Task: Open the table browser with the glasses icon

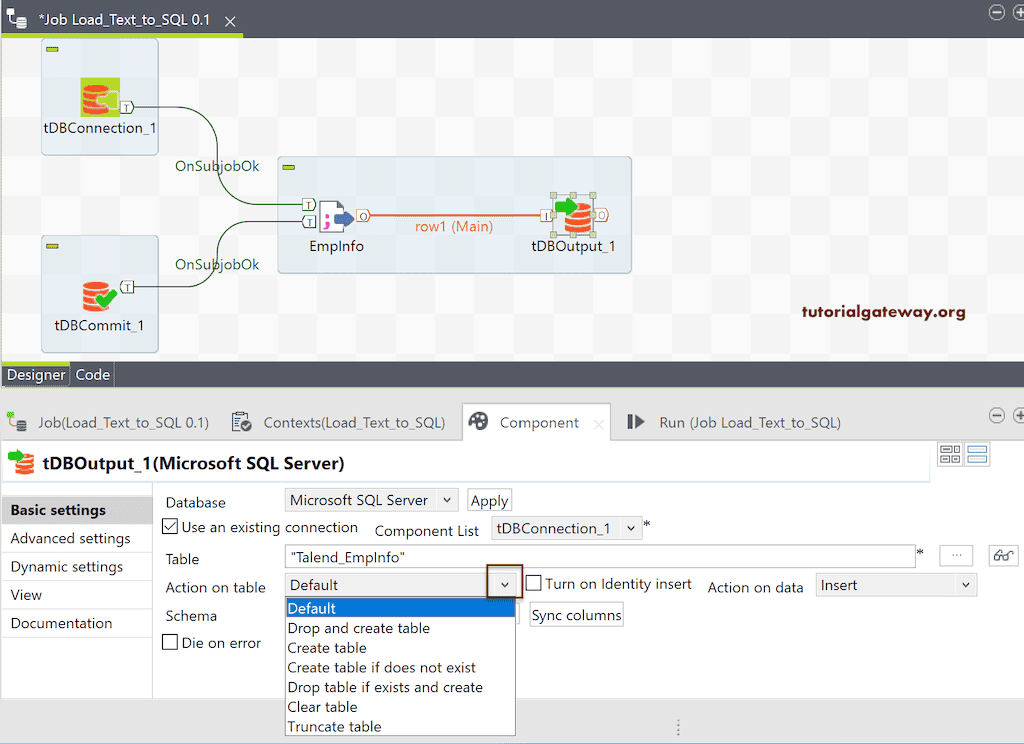Action: (x=1003, y=555)
